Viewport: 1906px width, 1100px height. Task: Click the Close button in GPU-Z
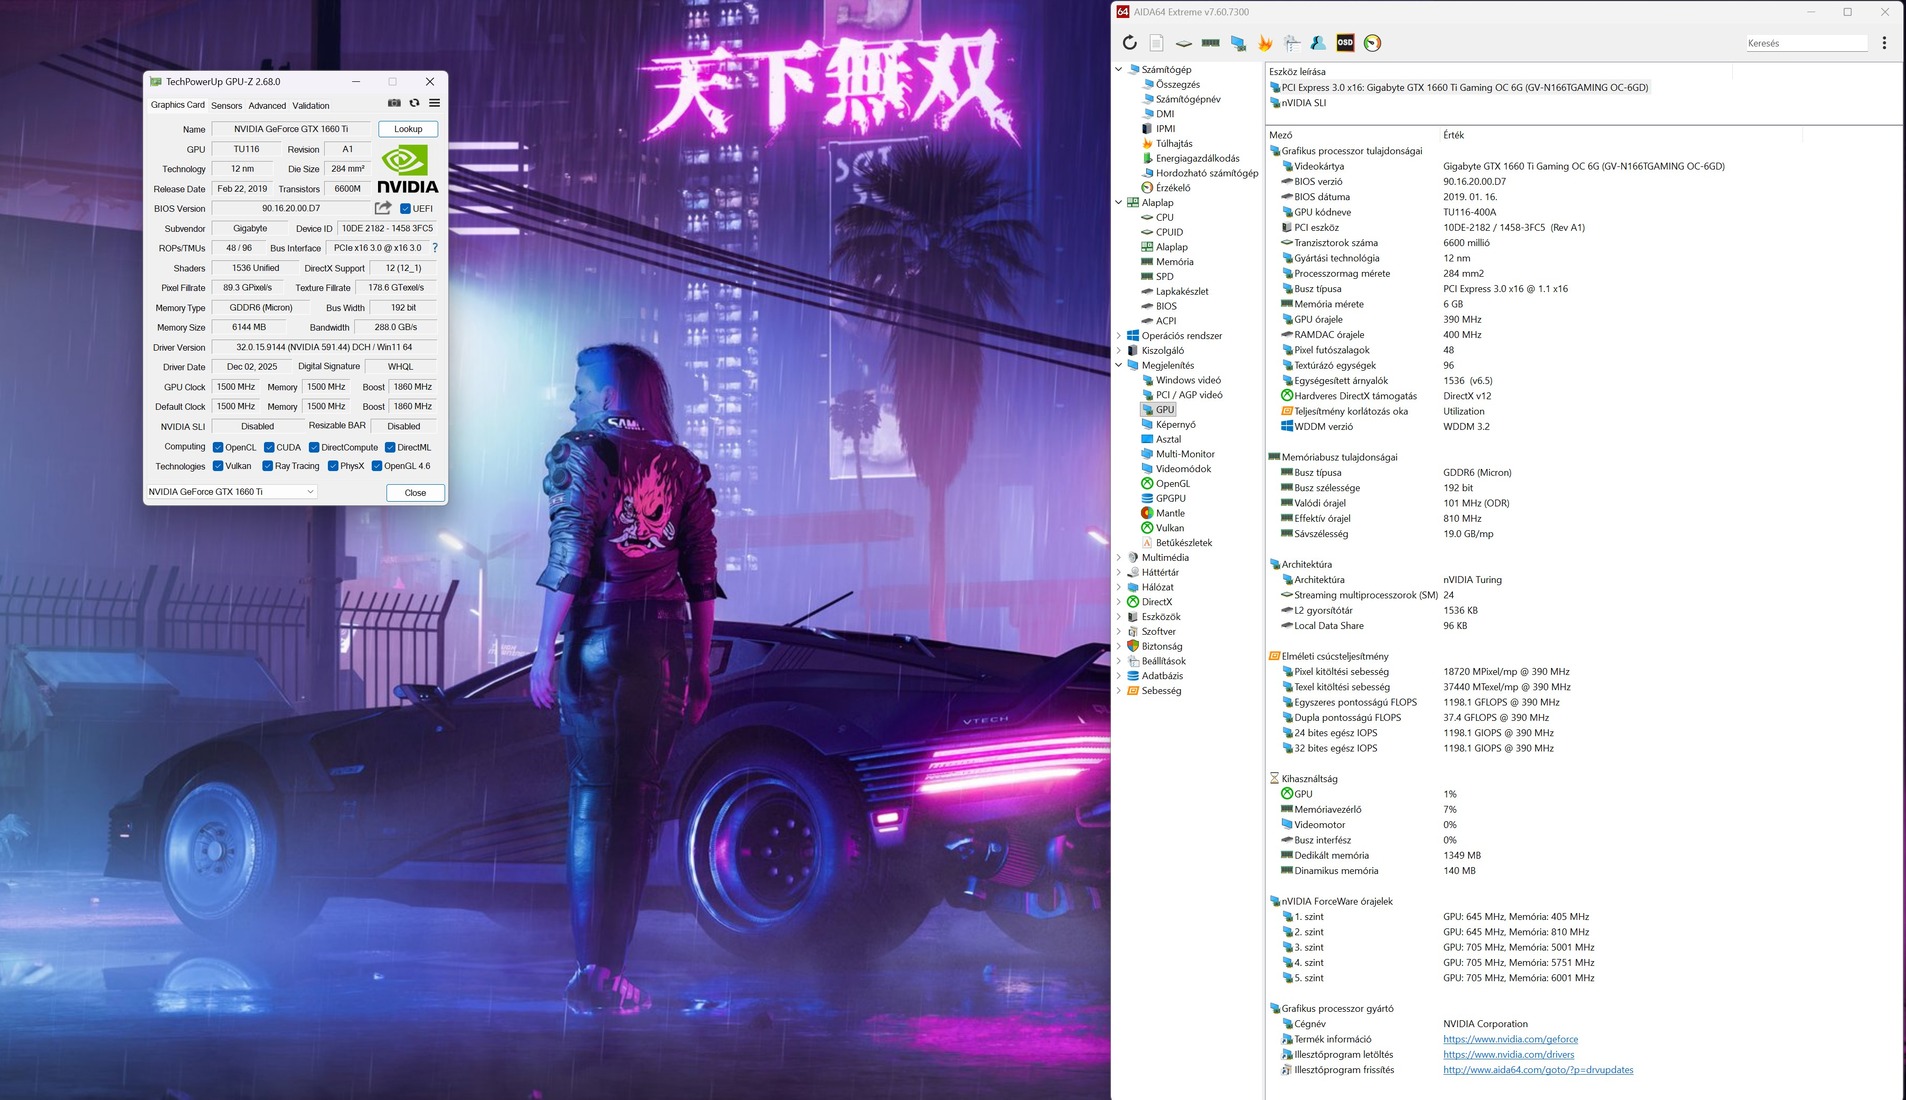click(415, 493)
